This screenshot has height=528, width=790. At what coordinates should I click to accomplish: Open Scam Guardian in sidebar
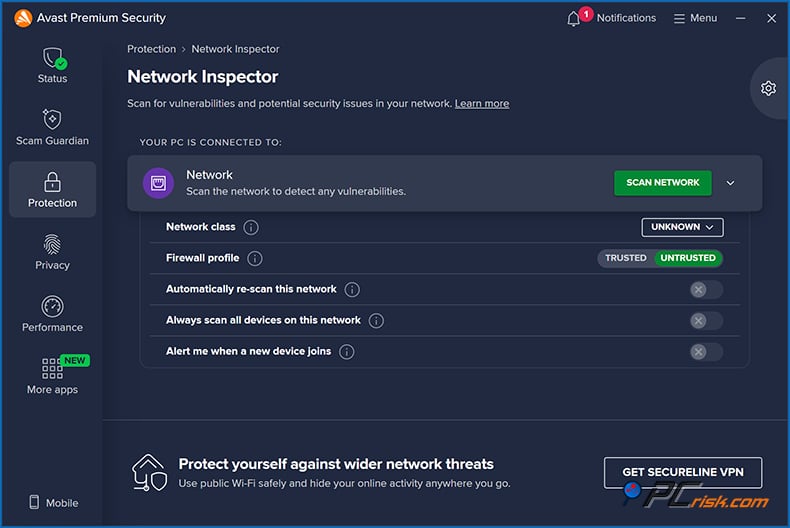click(52, 120)
